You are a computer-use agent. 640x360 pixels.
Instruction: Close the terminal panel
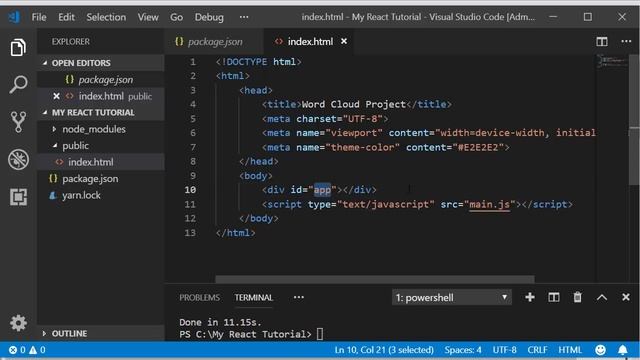(x=626, y=297)
